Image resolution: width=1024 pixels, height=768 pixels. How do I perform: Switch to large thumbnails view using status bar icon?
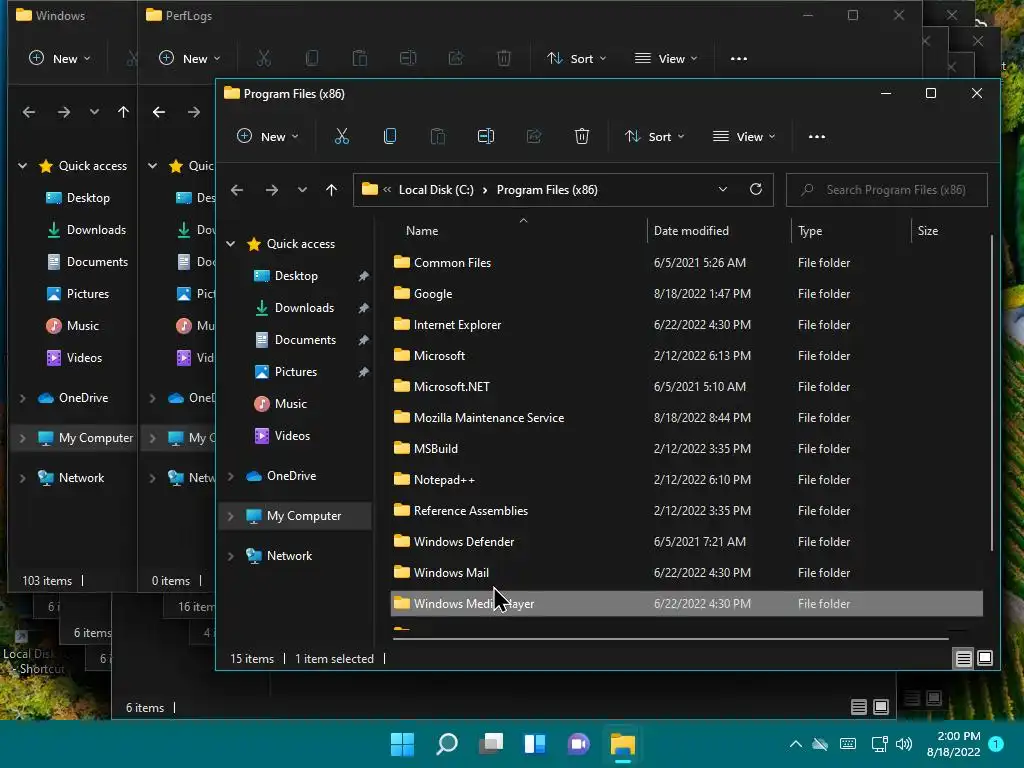tap(985, 658)
